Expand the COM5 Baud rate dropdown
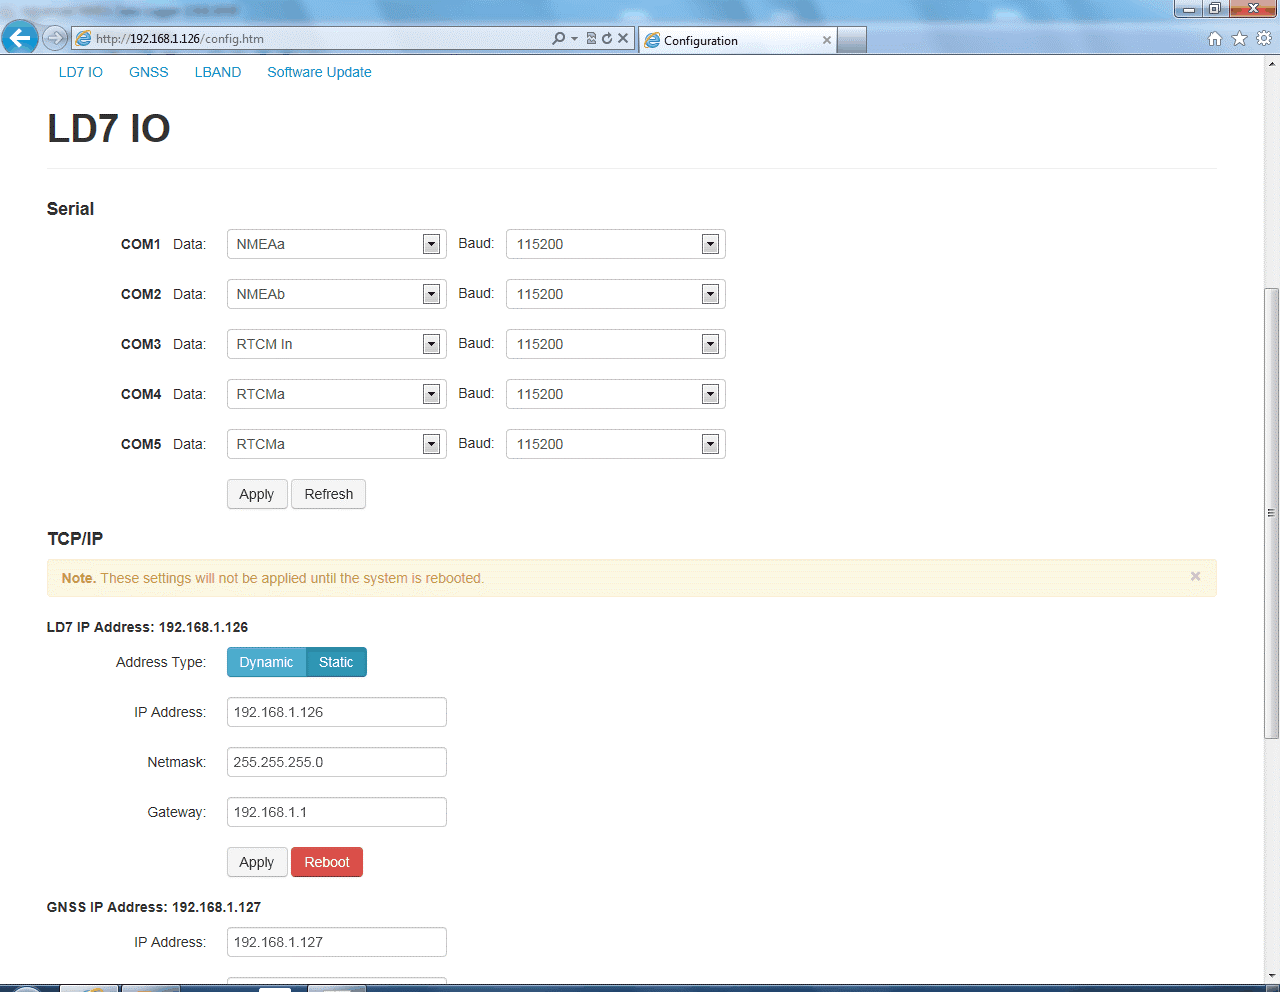Screen dimensions: 1280x992 pos(615,444)
